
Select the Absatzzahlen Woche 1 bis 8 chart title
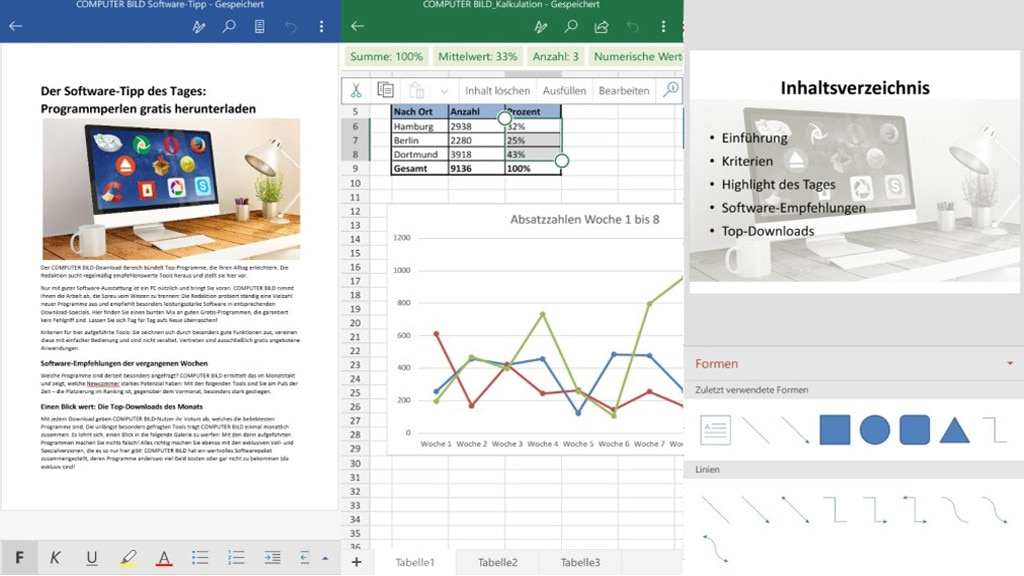pos(584,219)
